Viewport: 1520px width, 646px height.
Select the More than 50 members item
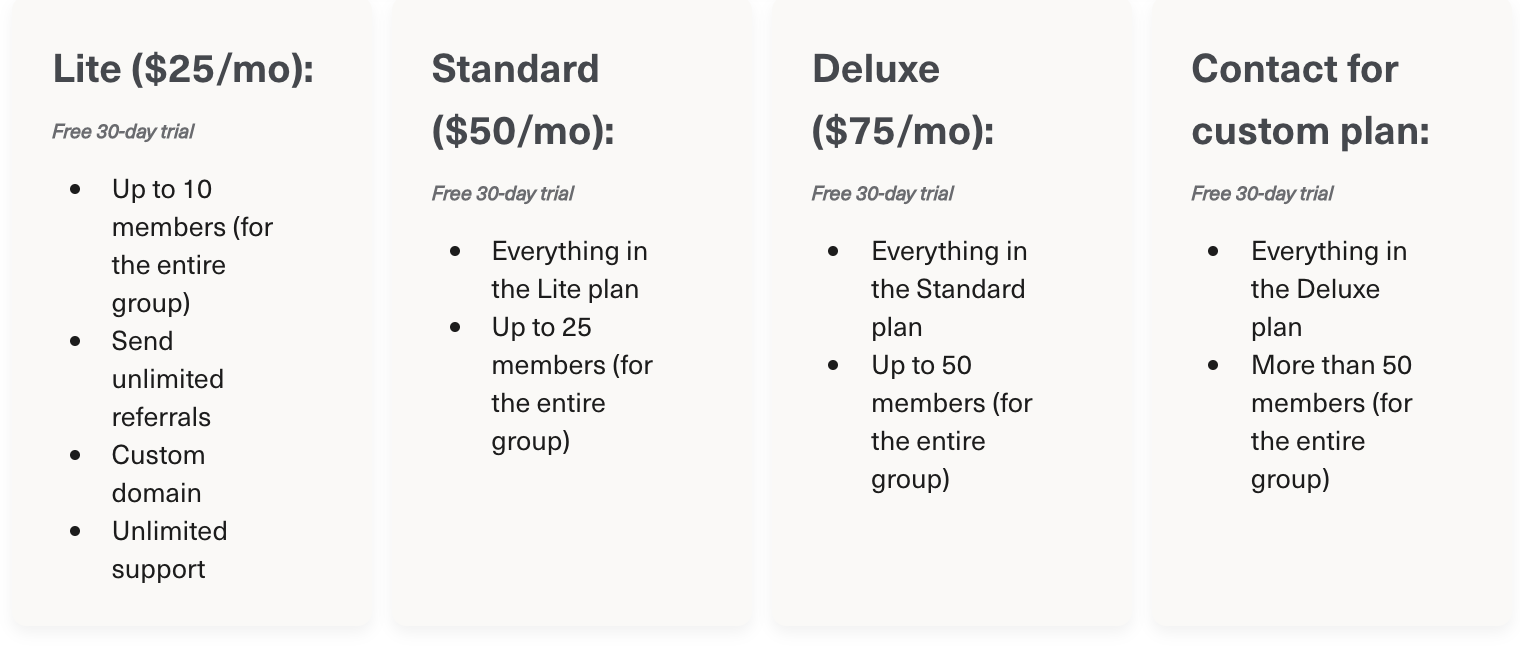tap(1331, 422)
